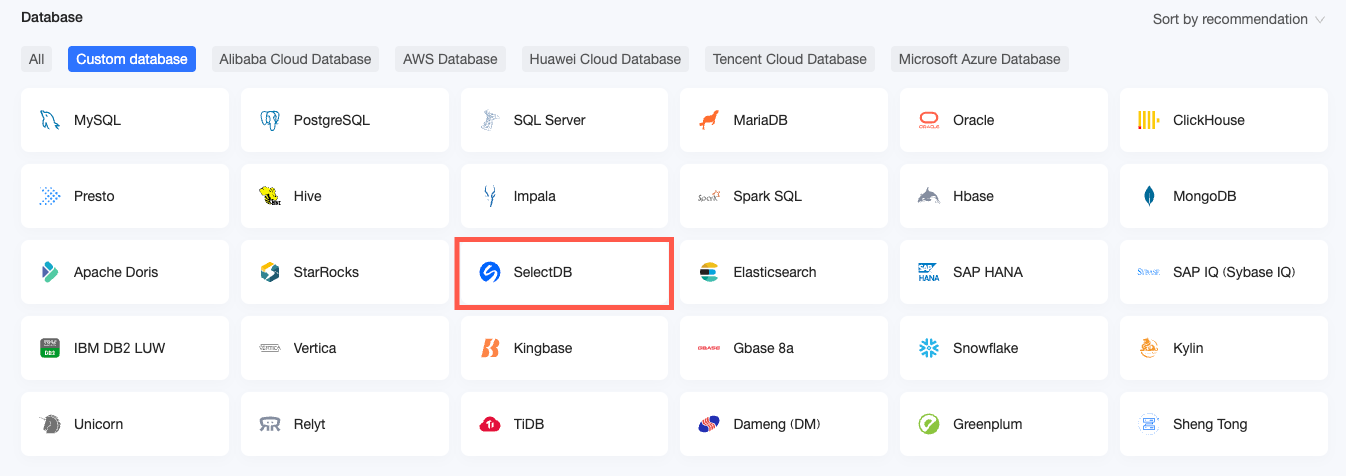Select the StarRocks label text
1346x476 pixels.
point(326,272)
